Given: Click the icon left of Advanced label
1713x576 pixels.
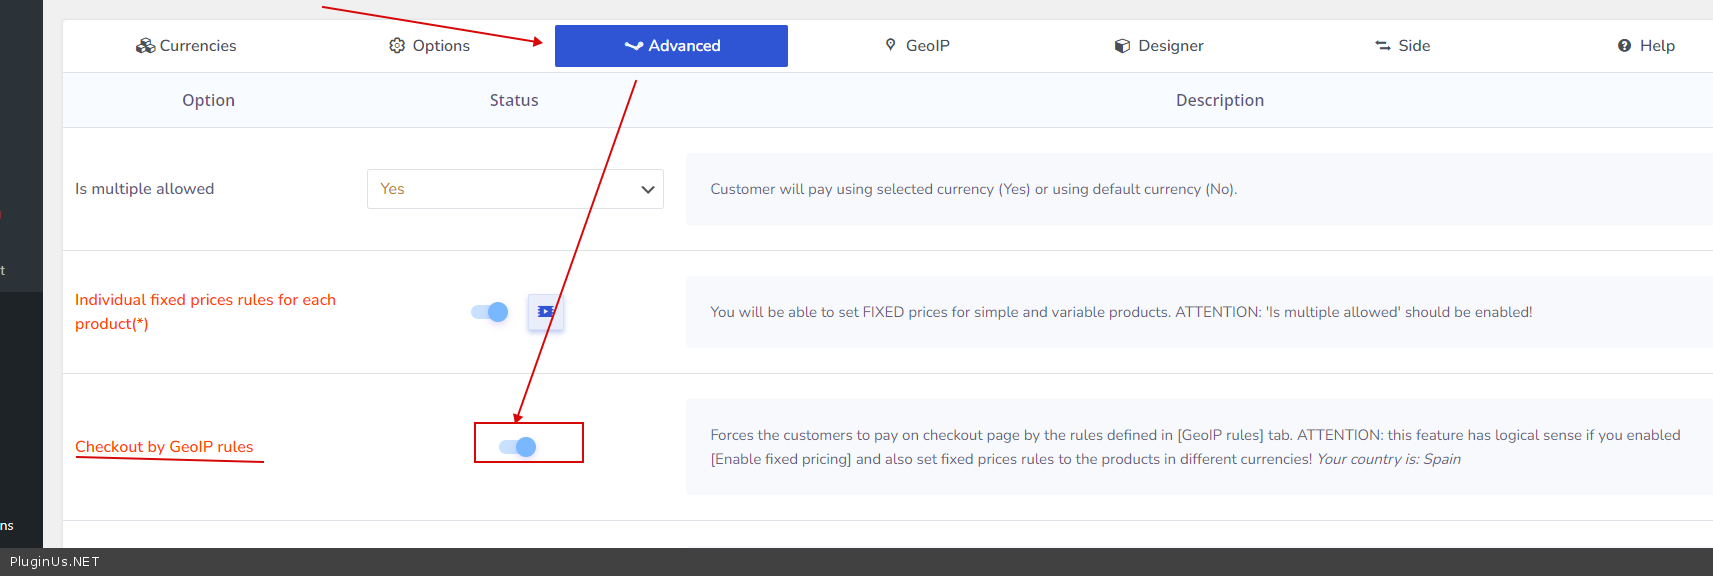Looking at the screenshot, I should coord(633,46).
